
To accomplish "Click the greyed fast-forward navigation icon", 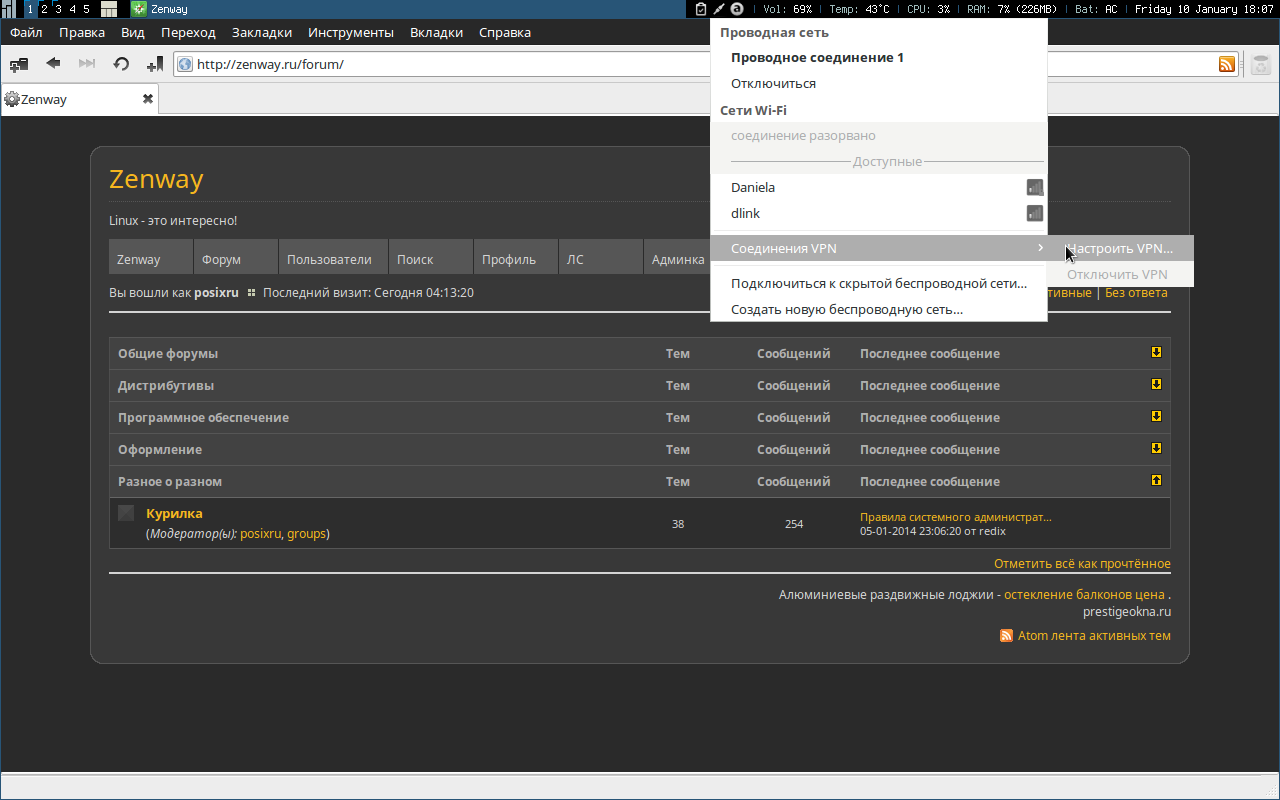I will pyautogui.click(x=87, y=63).
